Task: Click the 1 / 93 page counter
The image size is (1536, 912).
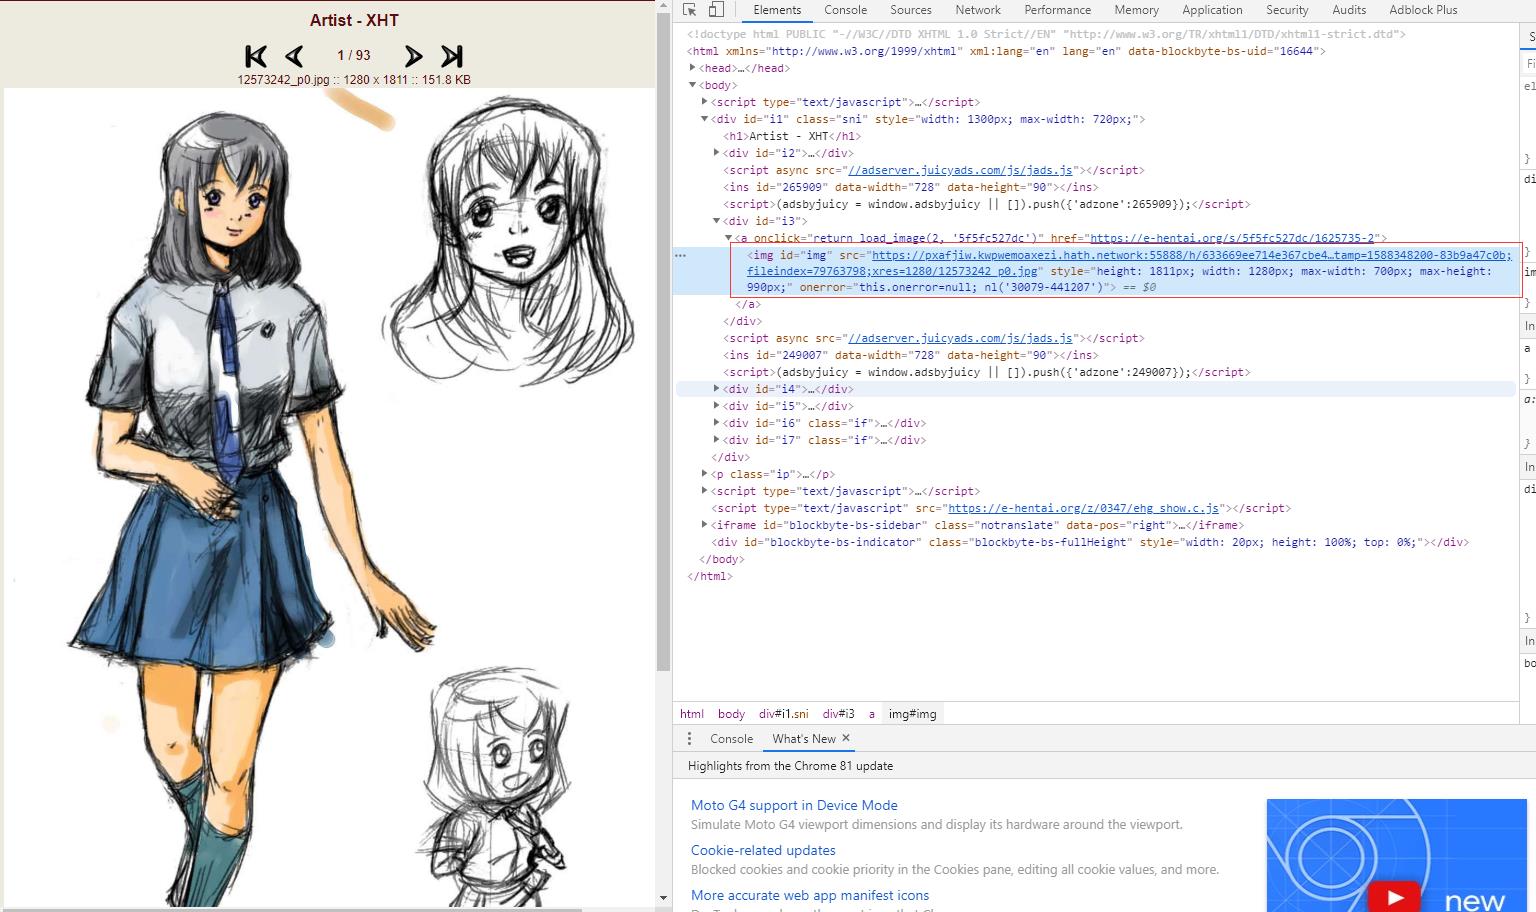Action: (354, 56)
